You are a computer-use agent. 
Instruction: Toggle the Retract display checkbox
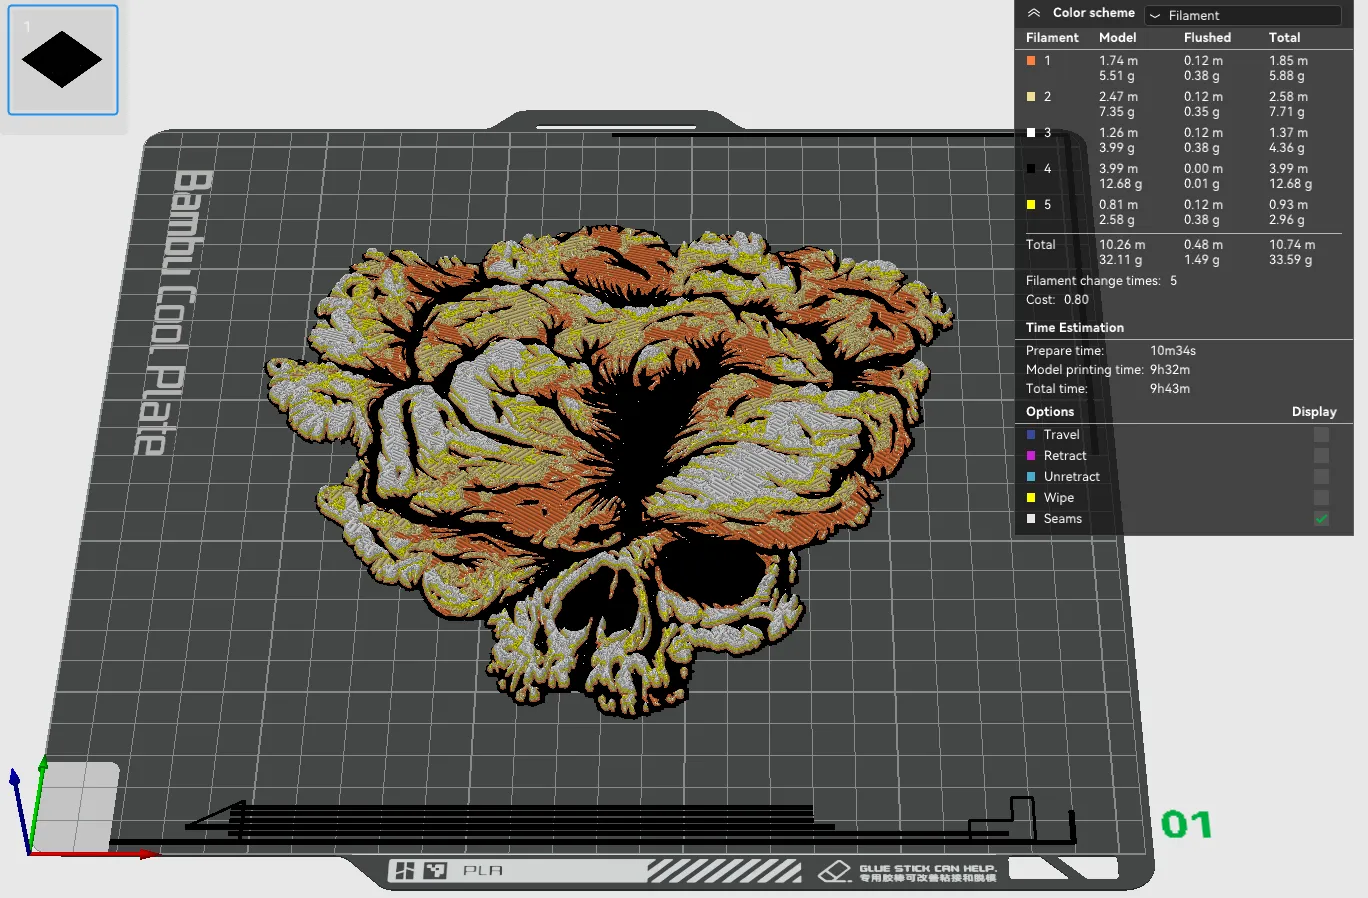pos(1321,456)
